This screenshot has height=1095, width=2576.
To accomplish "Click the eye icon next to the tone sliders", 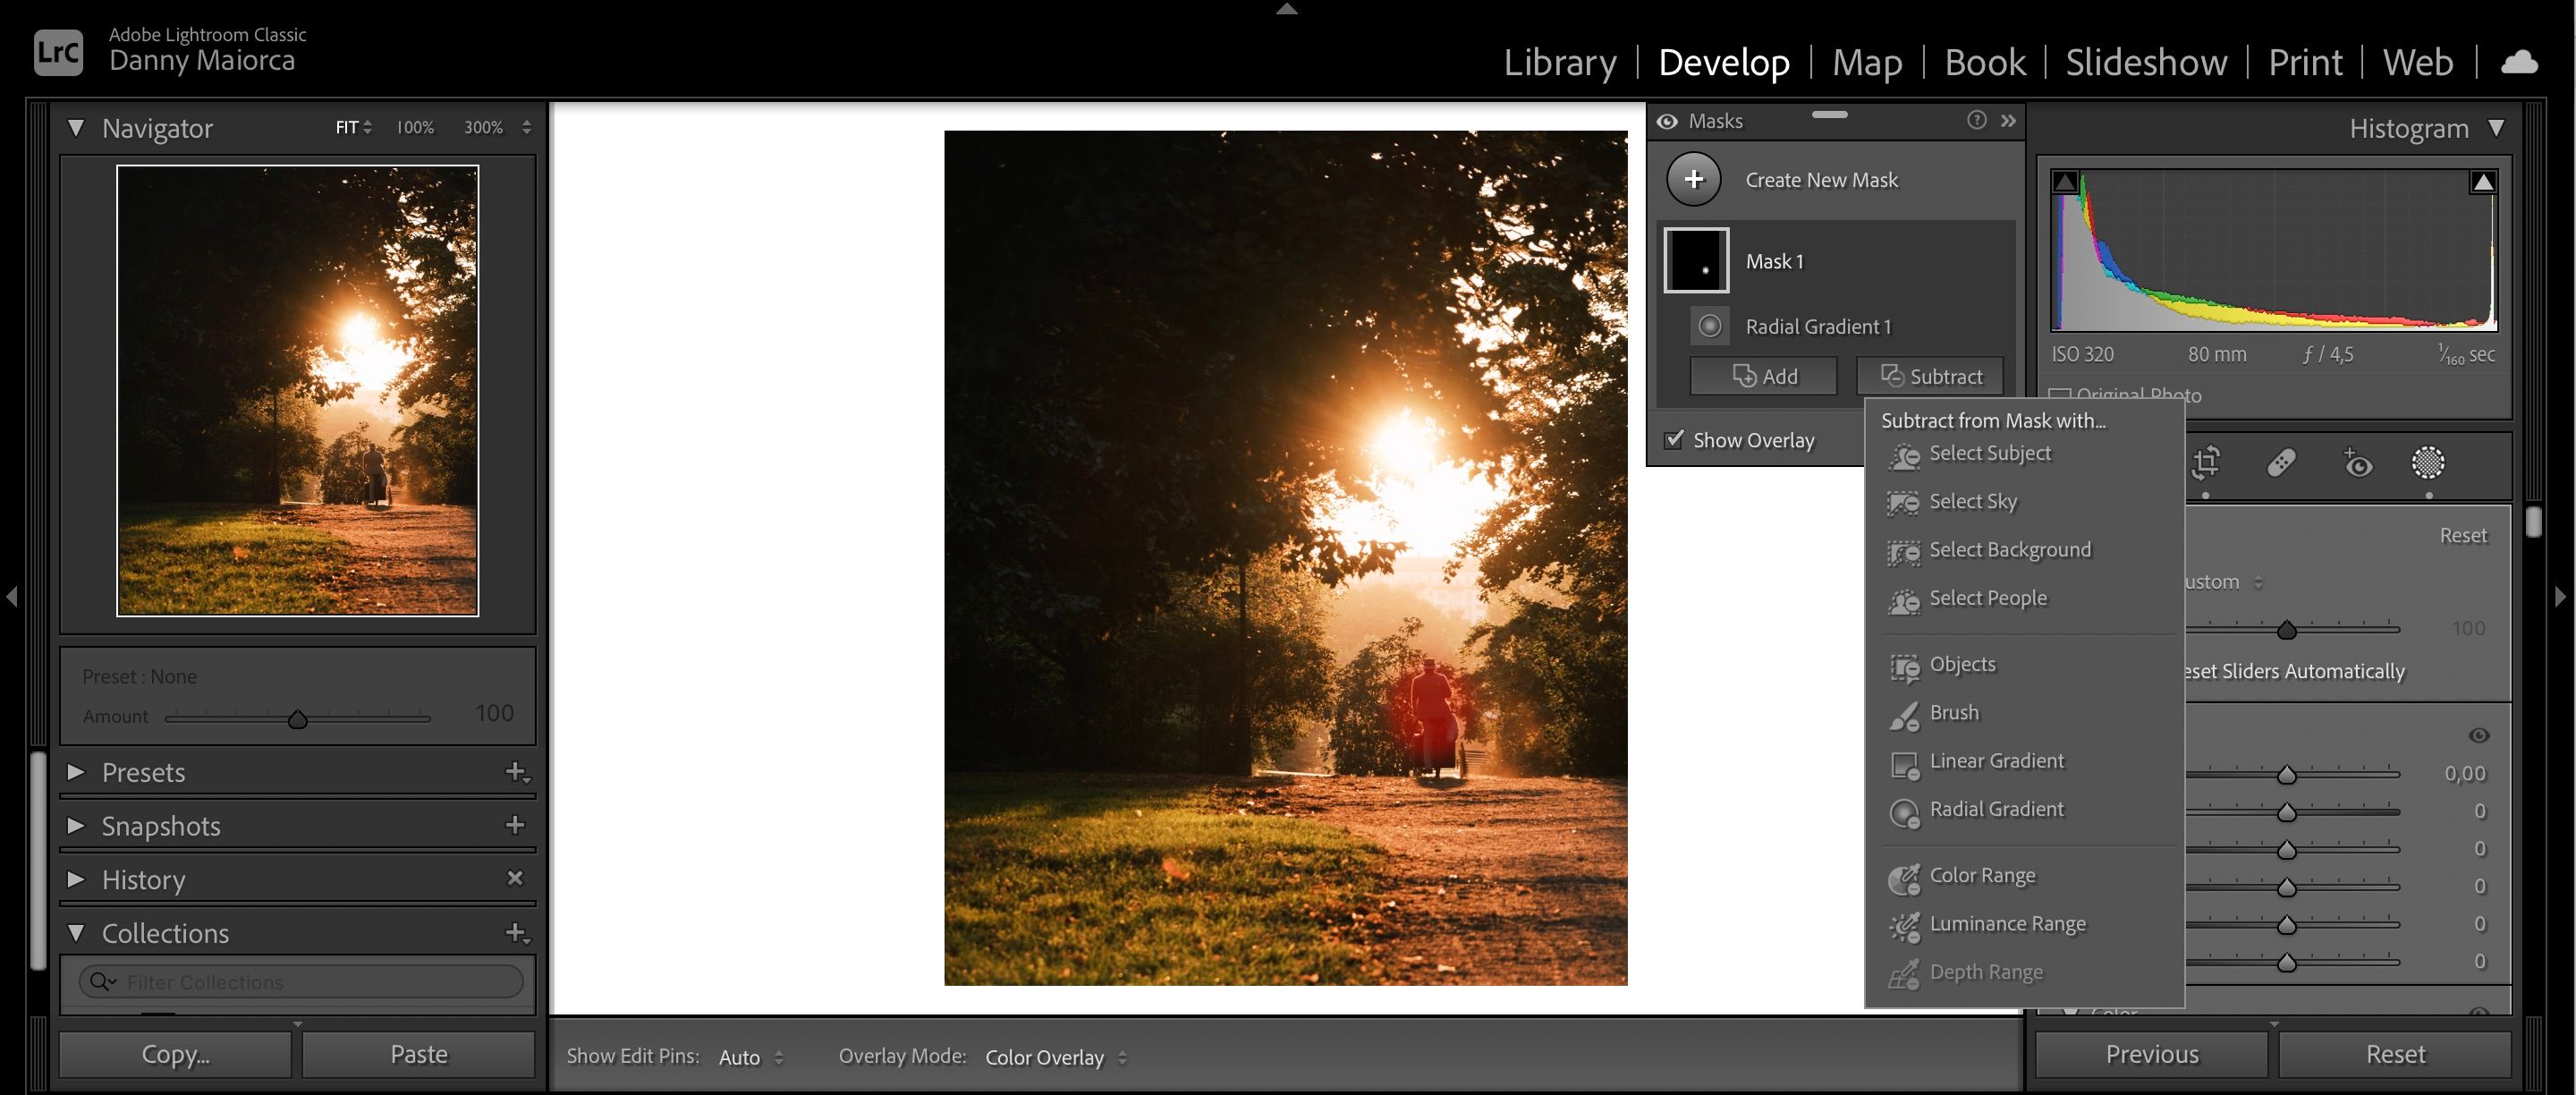I will point(2480,735).
